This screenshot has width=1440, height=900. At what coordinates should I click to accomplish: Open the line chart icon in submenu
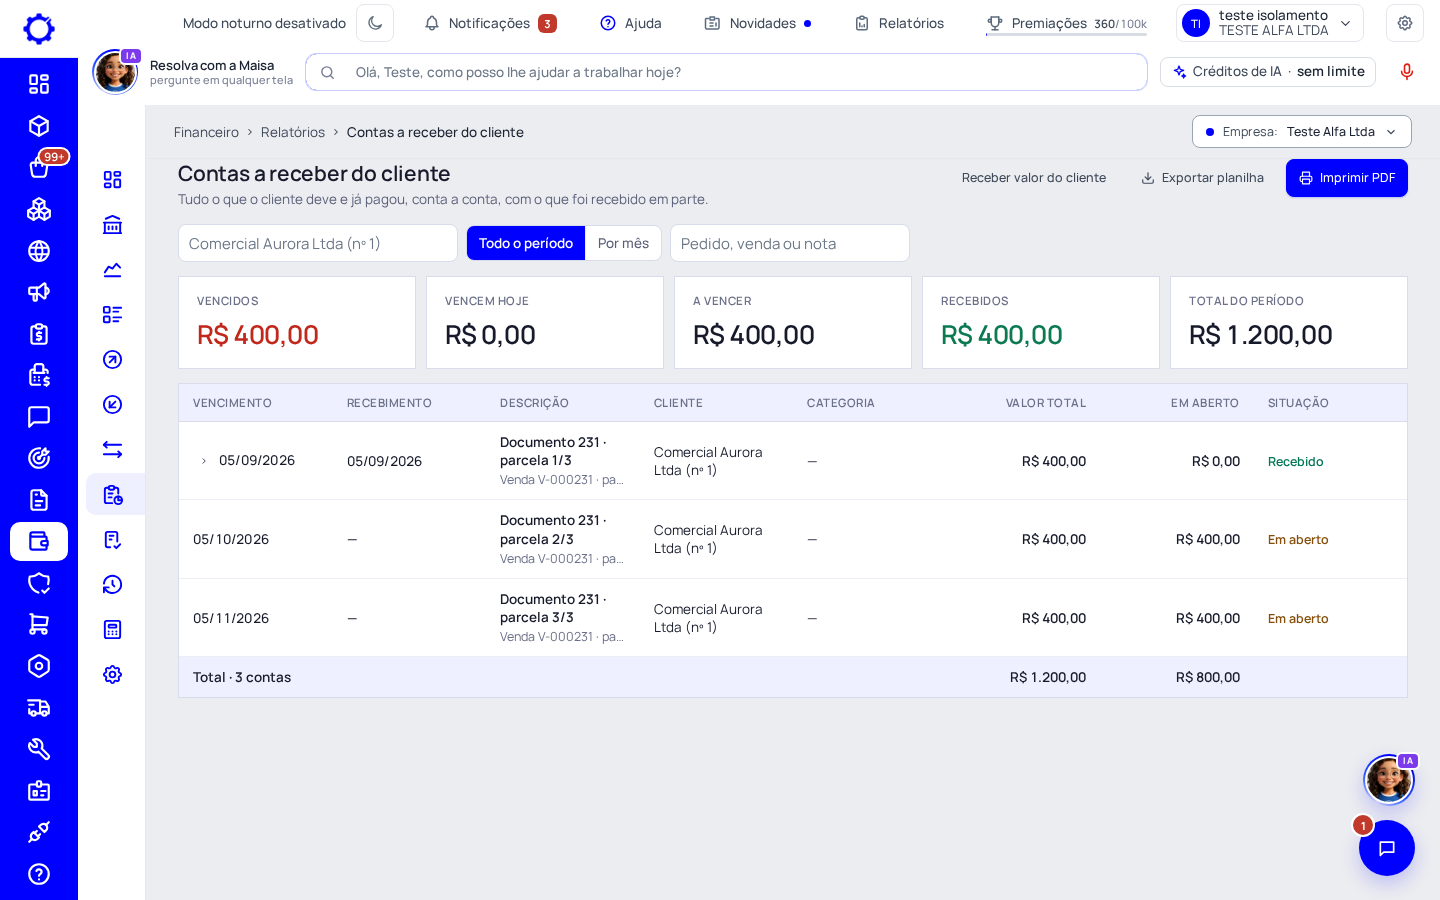click(113, 269)
